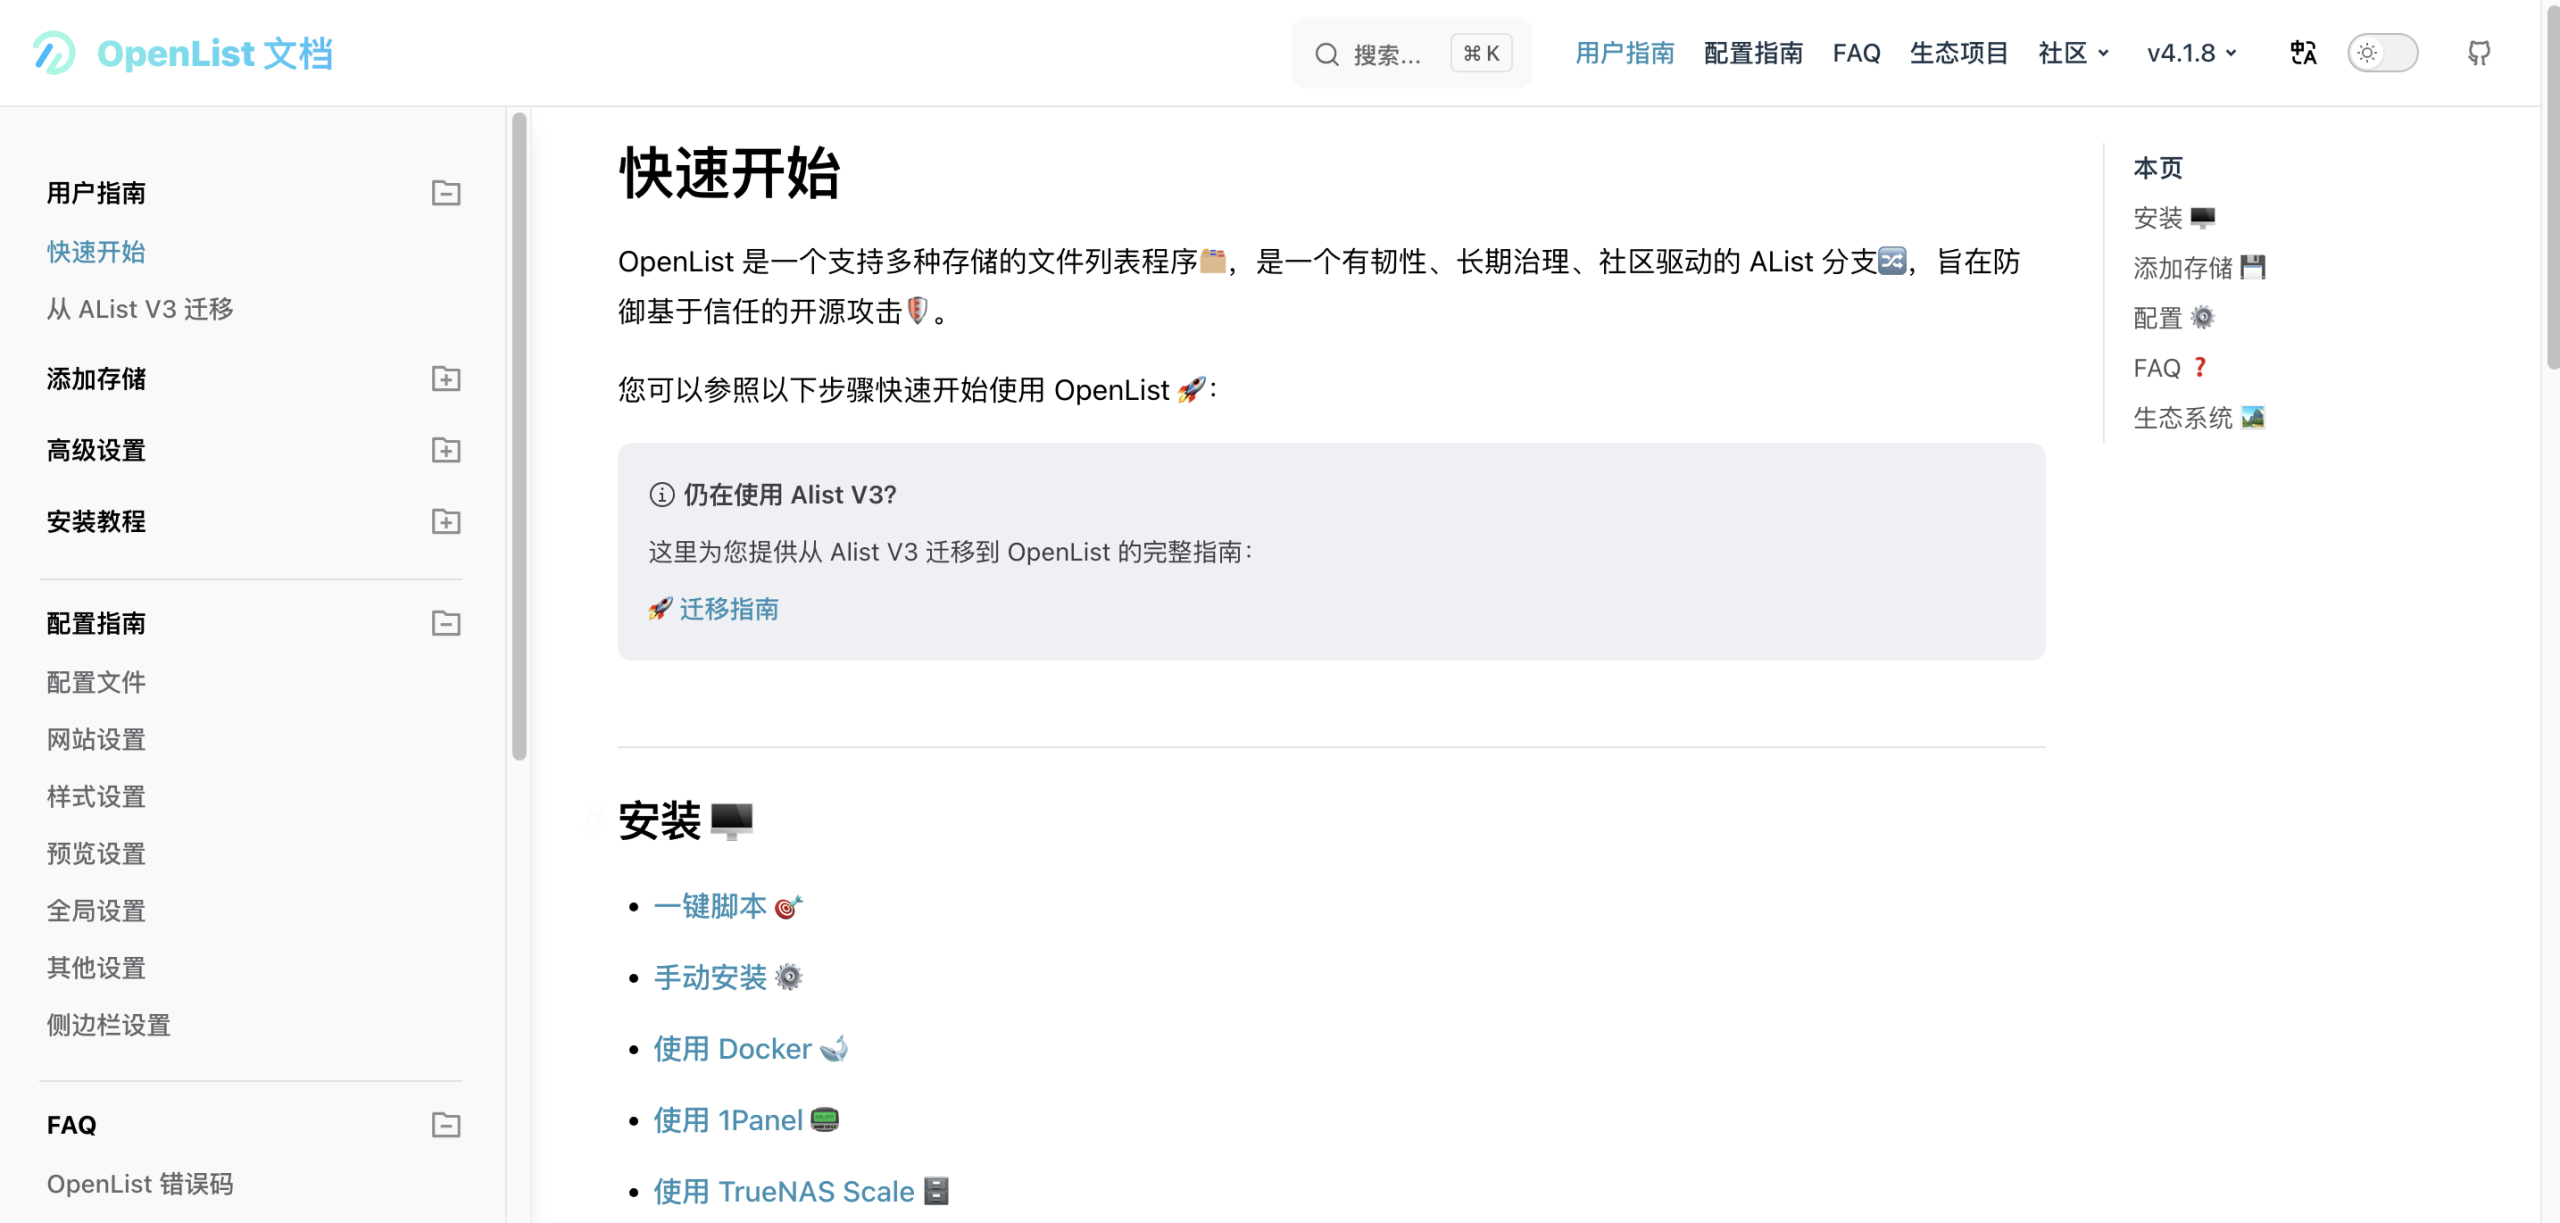The height and width of the screenshot is (1223, 2560).
Task: Collapse the FAQ sidebar section folder icon
Action: pos(445,1125)
